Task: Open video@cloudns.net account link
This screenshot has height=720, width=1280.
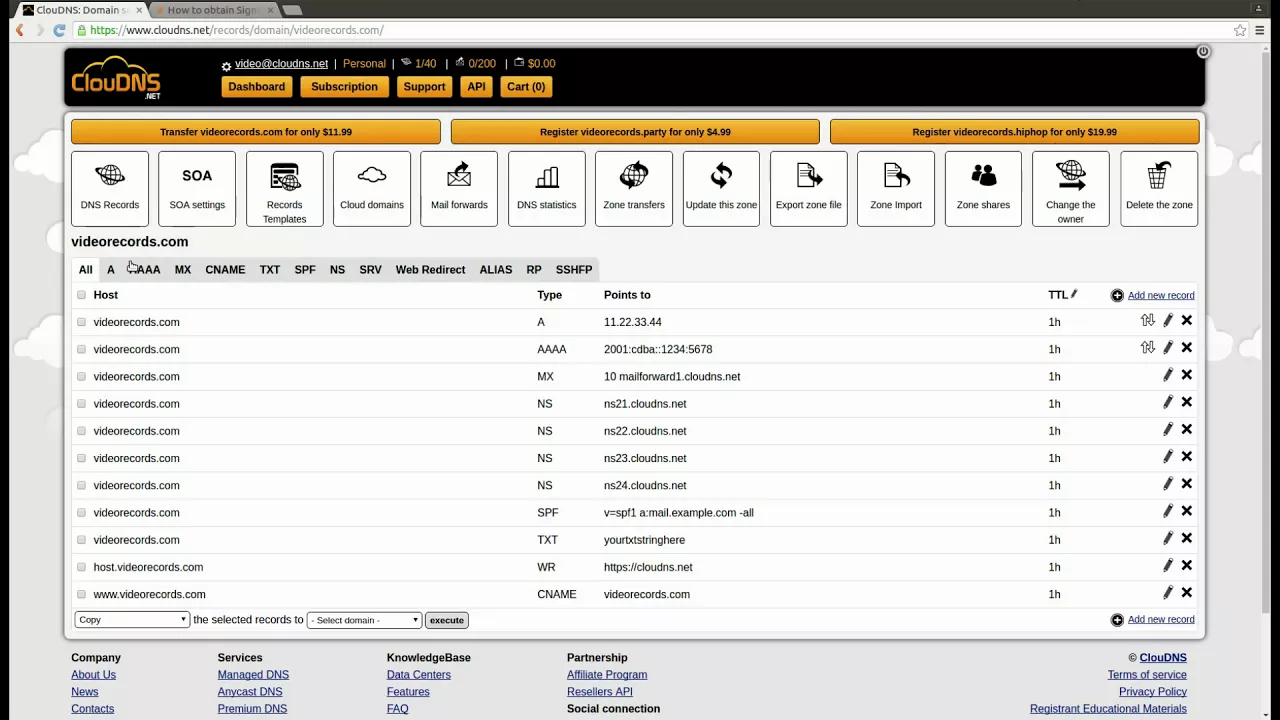Action: [281, 63]
